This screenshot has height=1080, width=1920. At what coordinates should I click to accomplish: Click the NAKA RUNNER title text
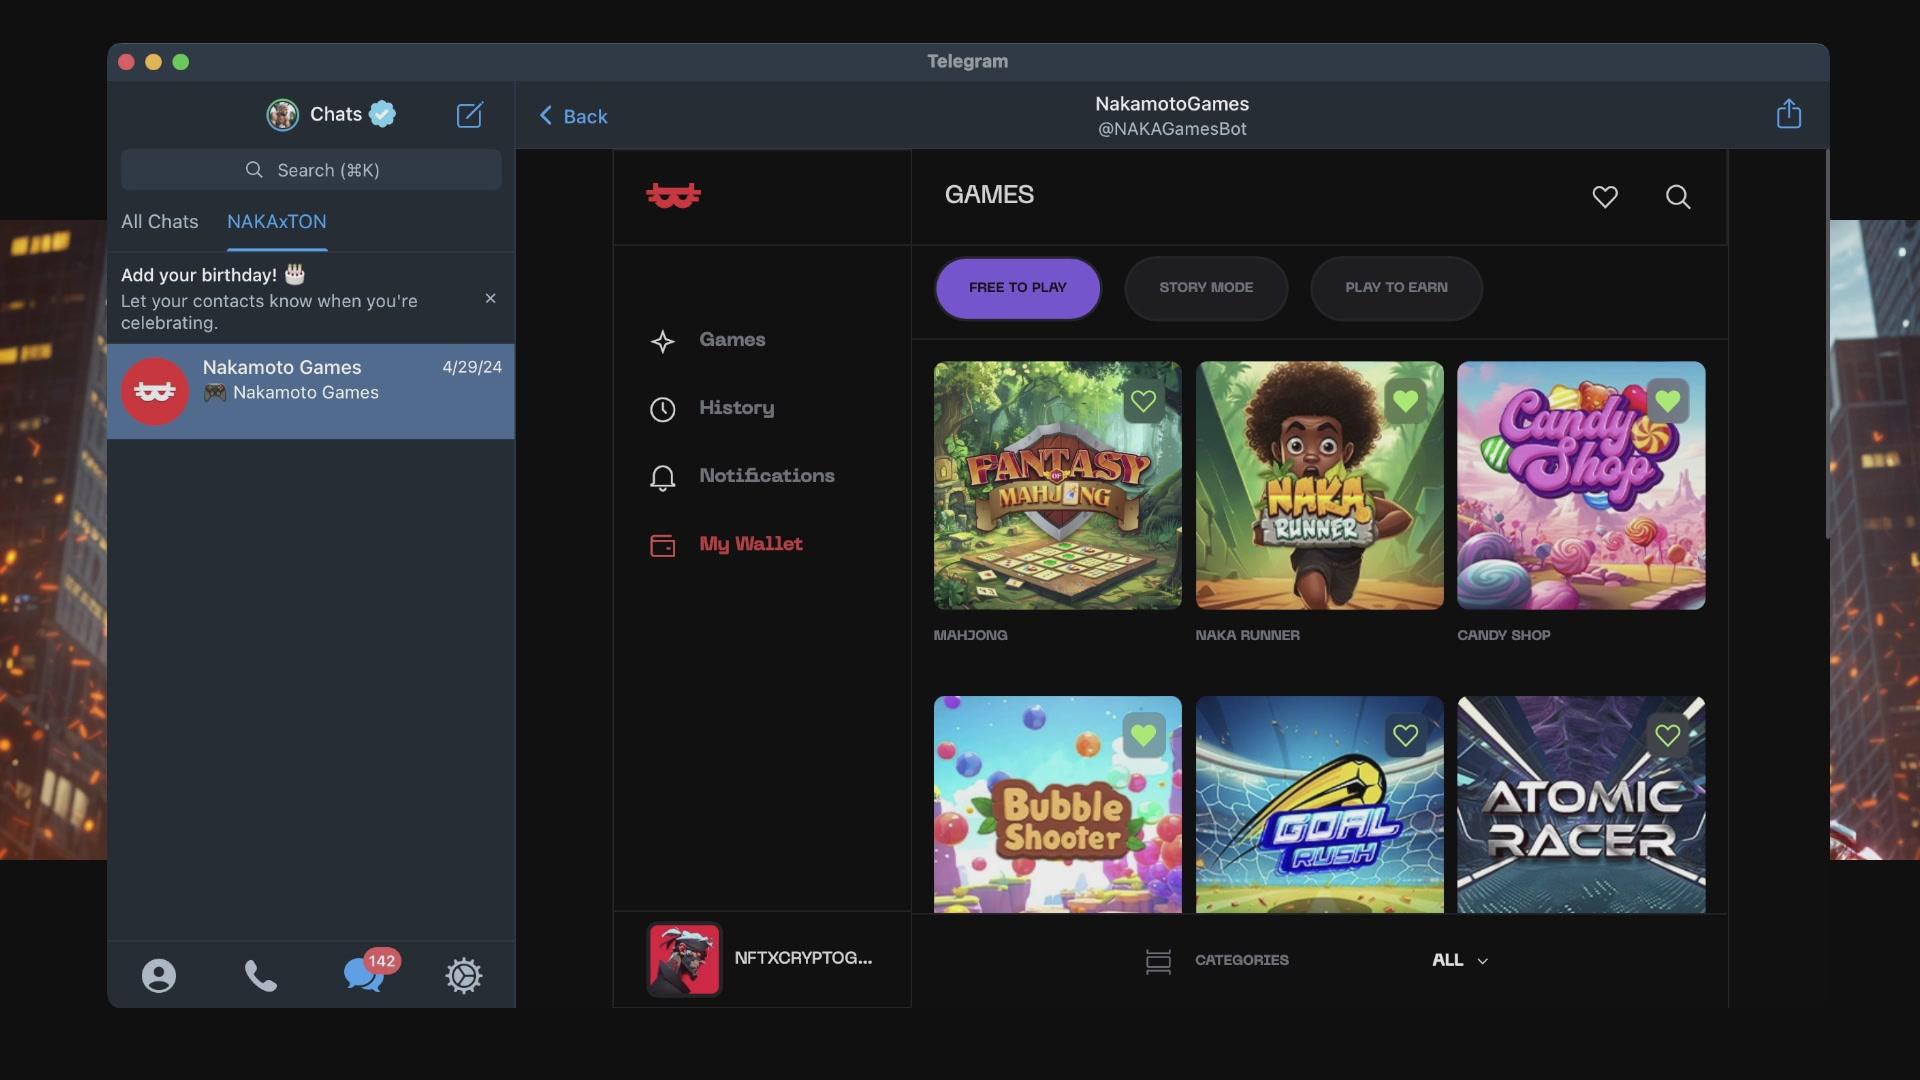(x=1247, y=636)
